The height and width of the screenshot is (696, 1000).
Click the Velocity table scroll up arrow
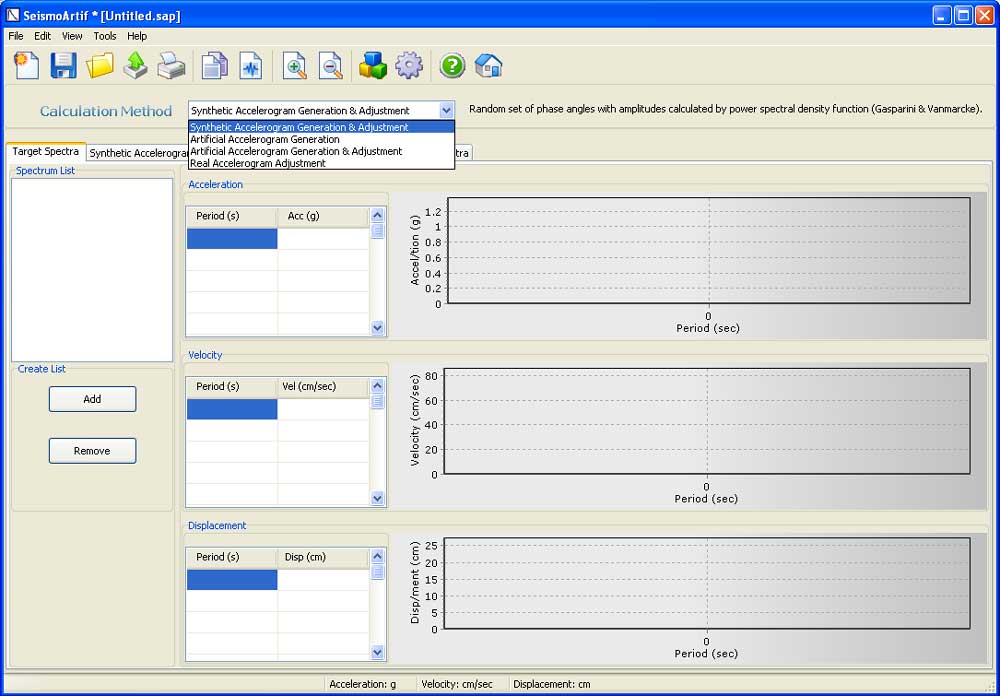click(x=378, y=386)
